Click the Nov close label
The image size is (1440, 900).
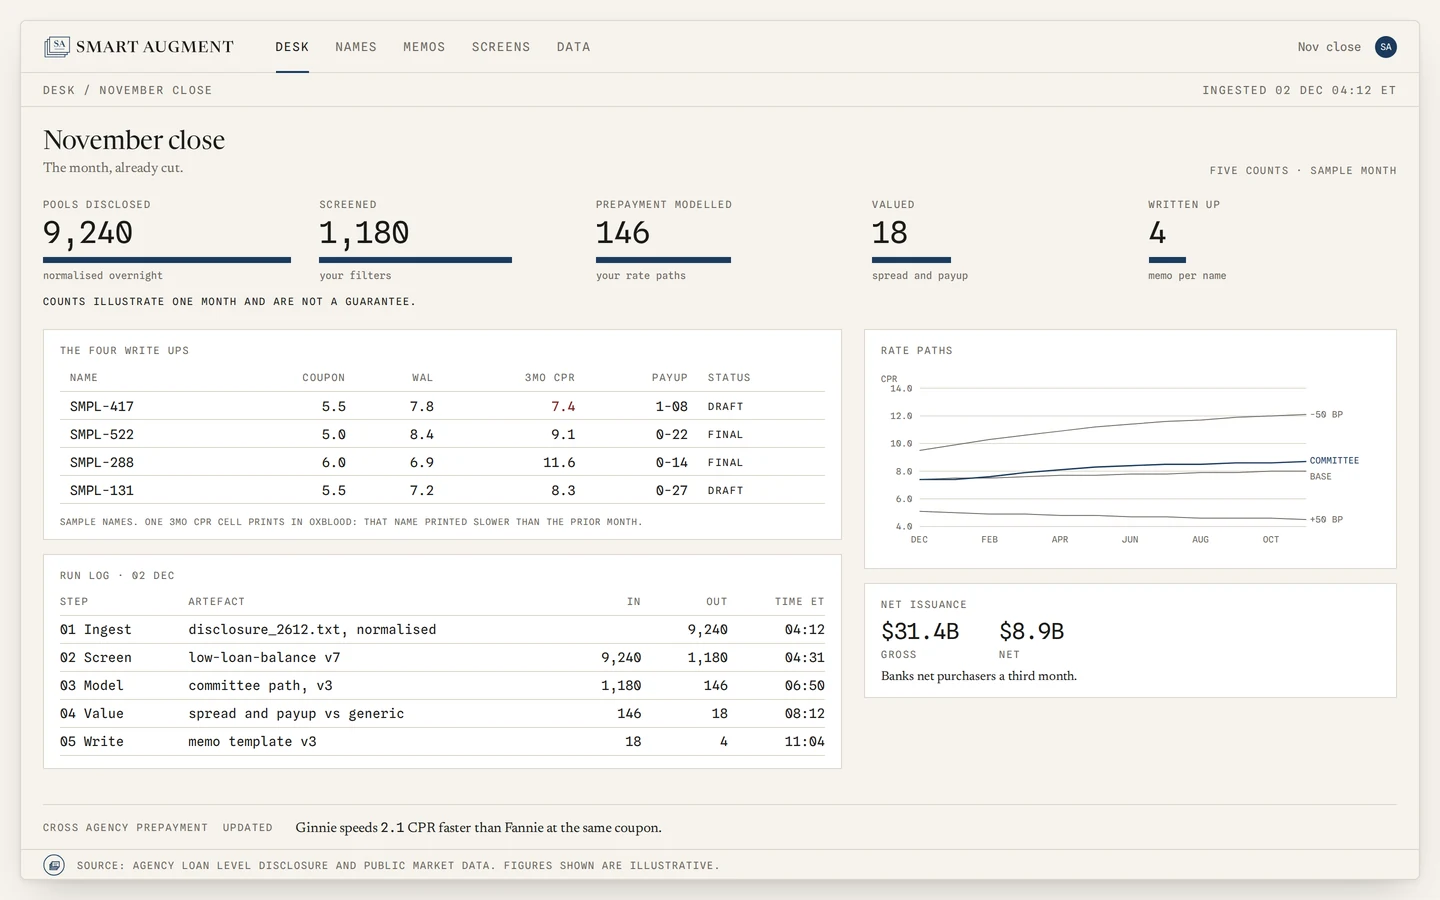point(1329,47)
